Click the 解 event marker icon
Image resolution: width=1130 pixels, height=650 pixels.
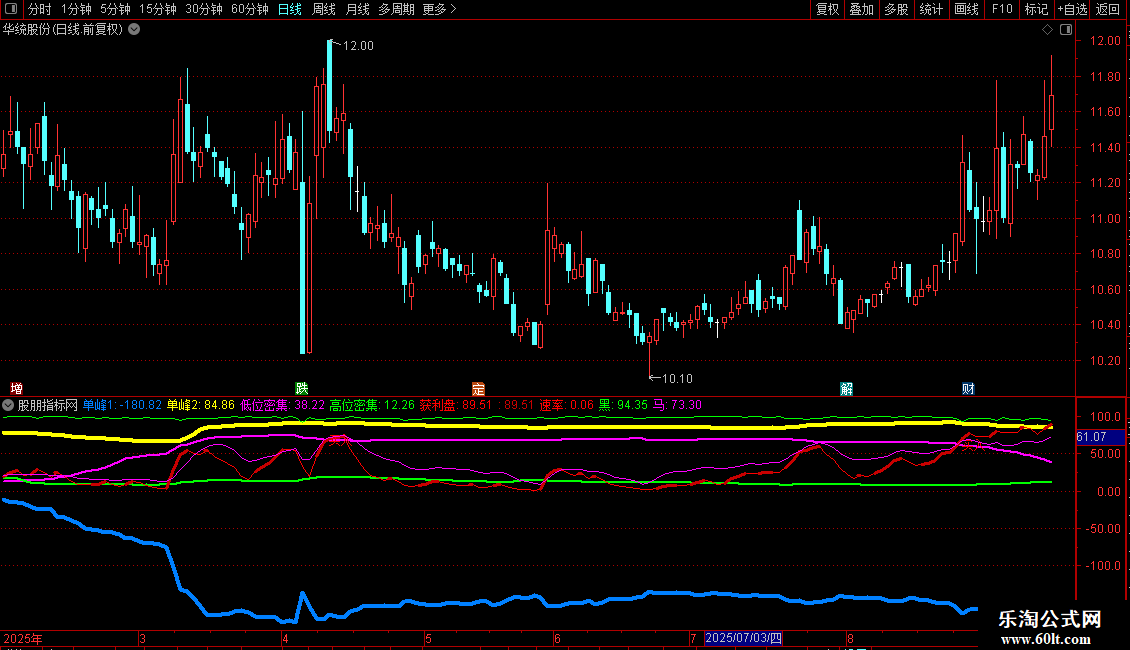(846, 388)
